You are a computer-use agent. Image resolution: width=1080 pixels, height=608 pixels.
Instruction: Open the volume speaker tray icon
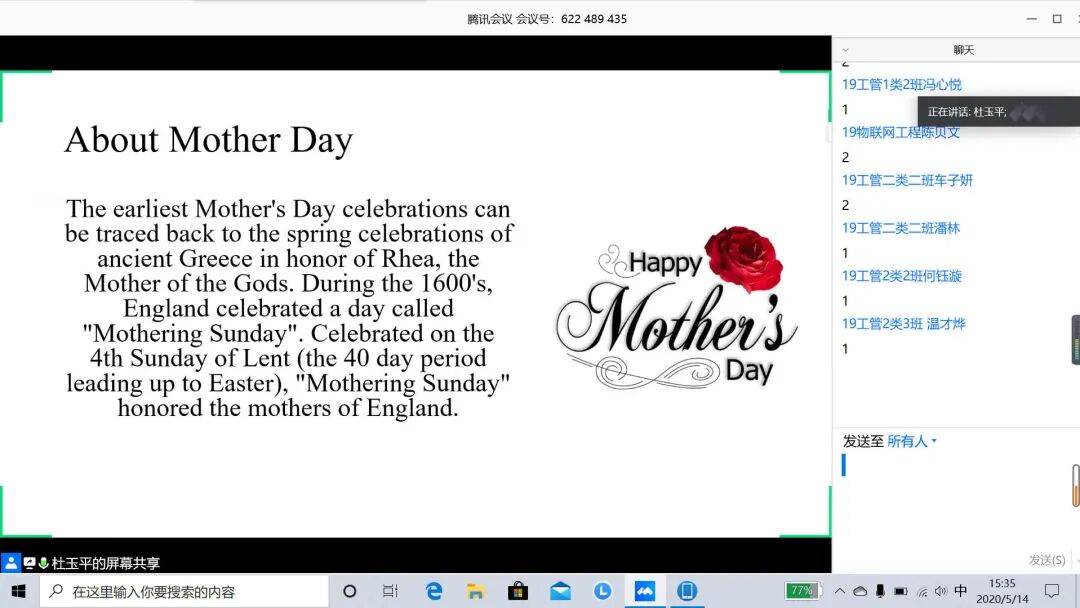click(941, 591)
